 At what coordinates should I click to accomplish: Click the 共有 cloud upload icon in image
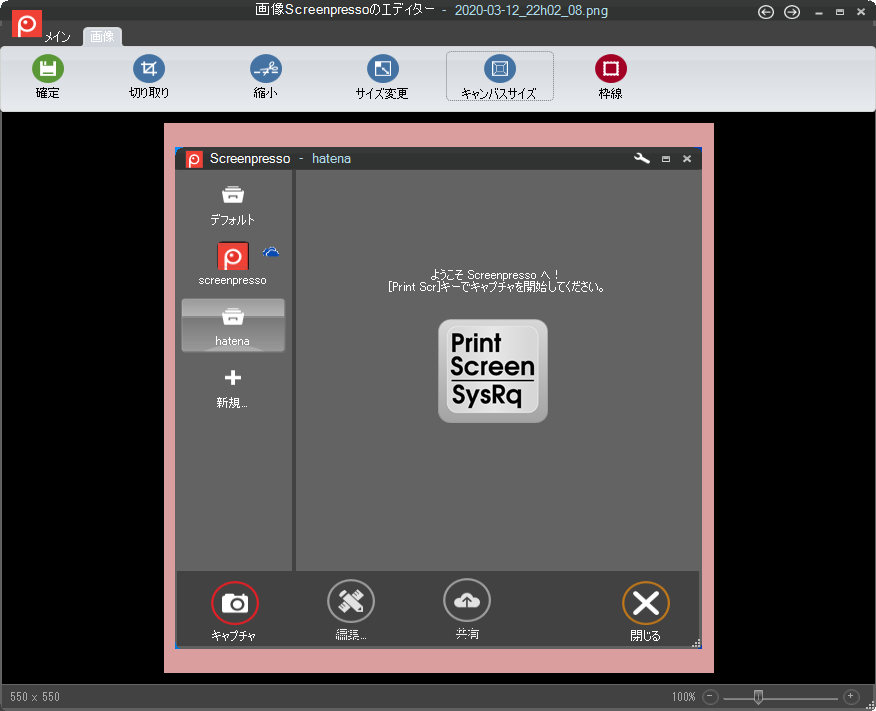coord(467,600)
